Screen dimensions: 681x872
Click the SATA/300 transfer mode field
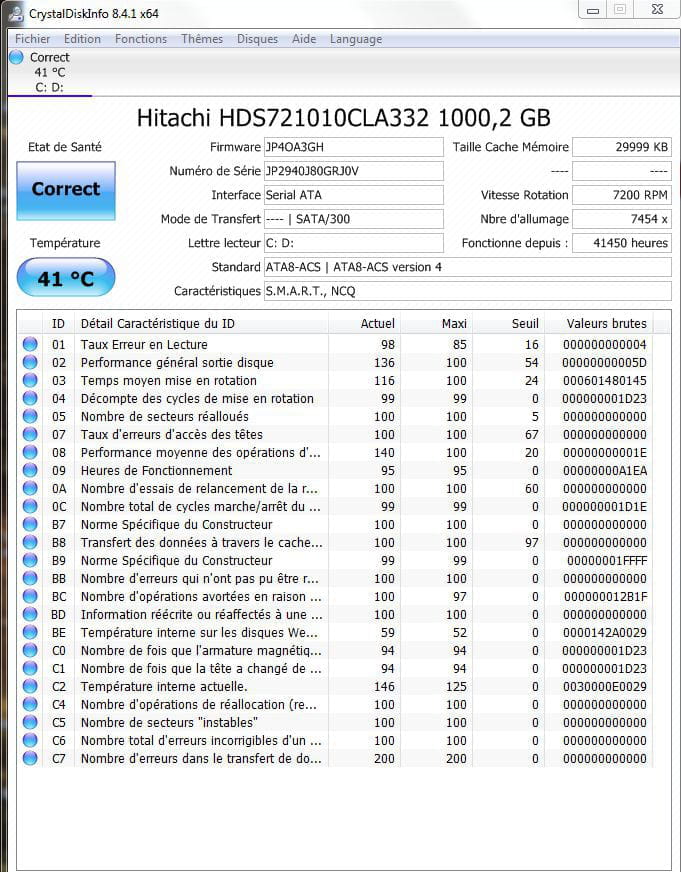(354, 219)
